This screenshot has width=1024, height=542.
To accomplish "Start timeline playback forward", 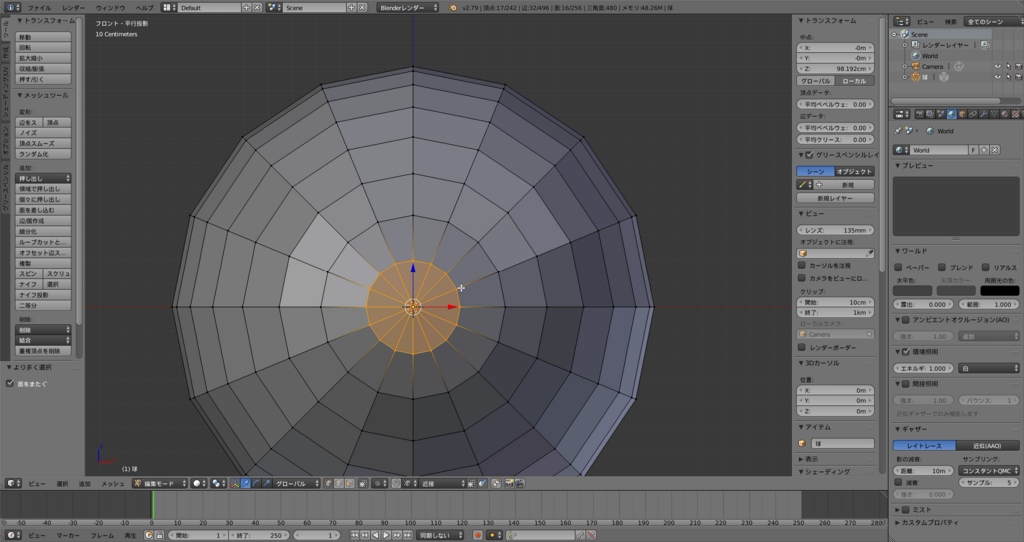I will click(x=386, y=535).
